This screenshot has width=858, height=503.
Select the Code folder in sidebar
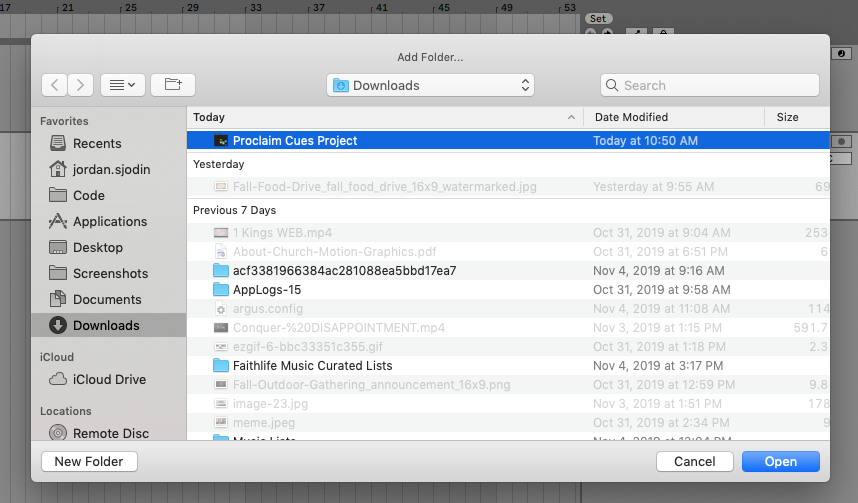(x=89, y=195)
